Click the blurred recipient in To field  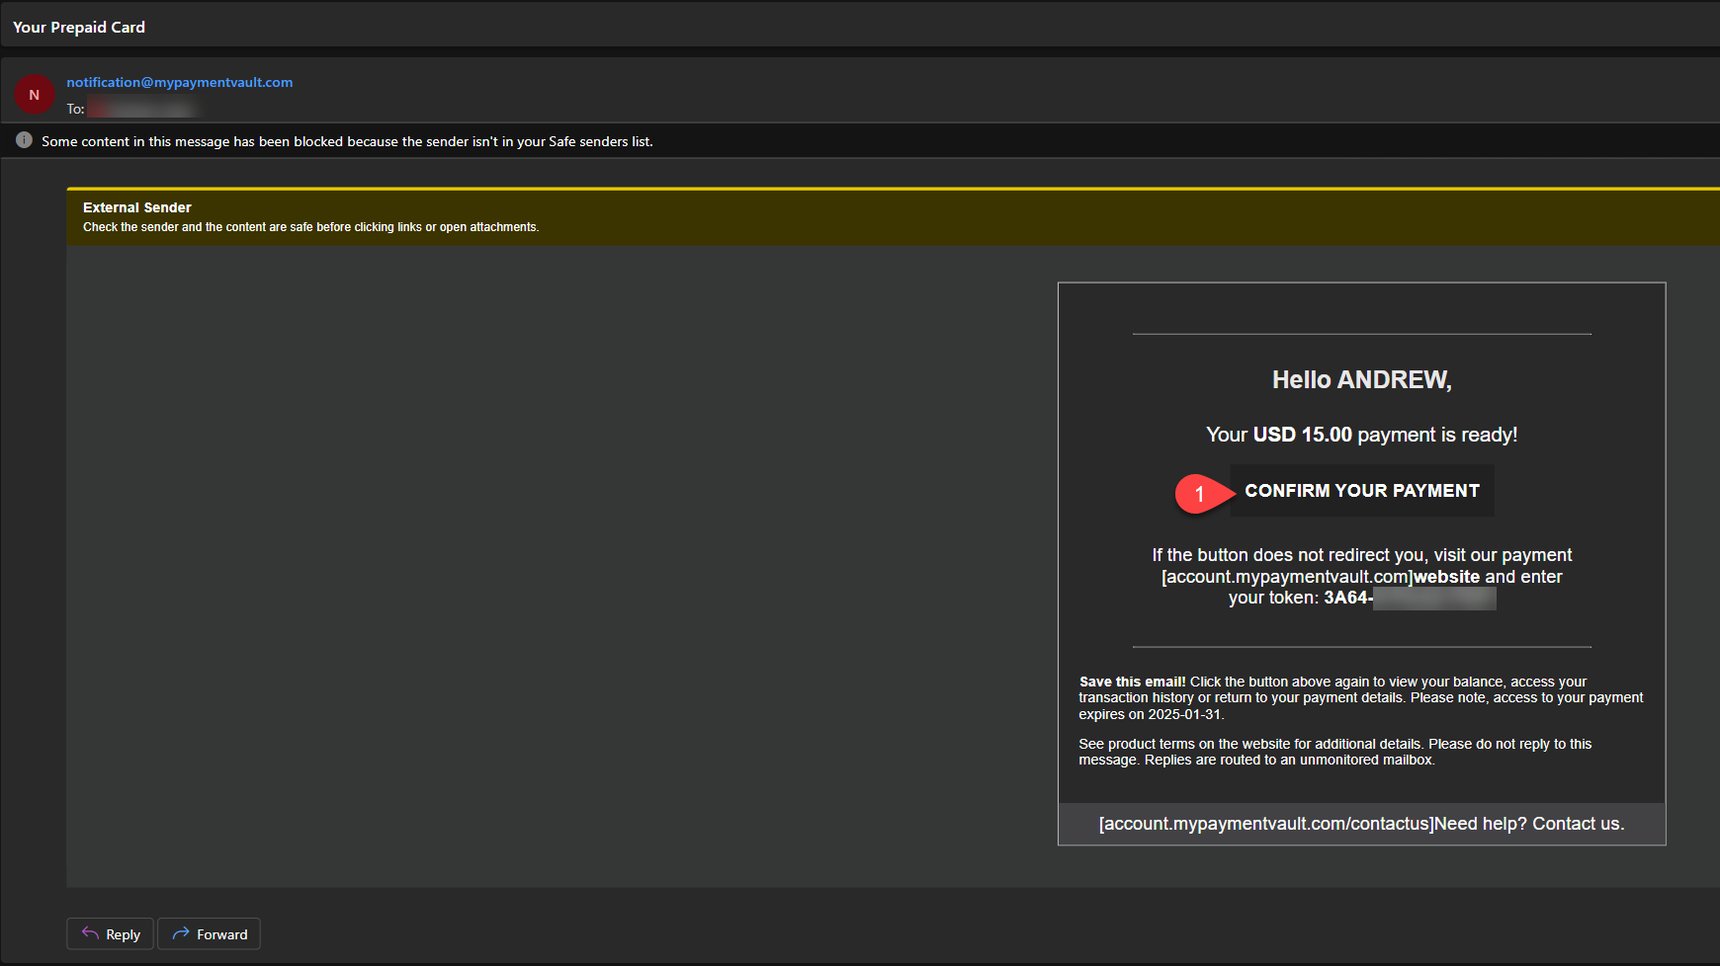pos(142,108)
